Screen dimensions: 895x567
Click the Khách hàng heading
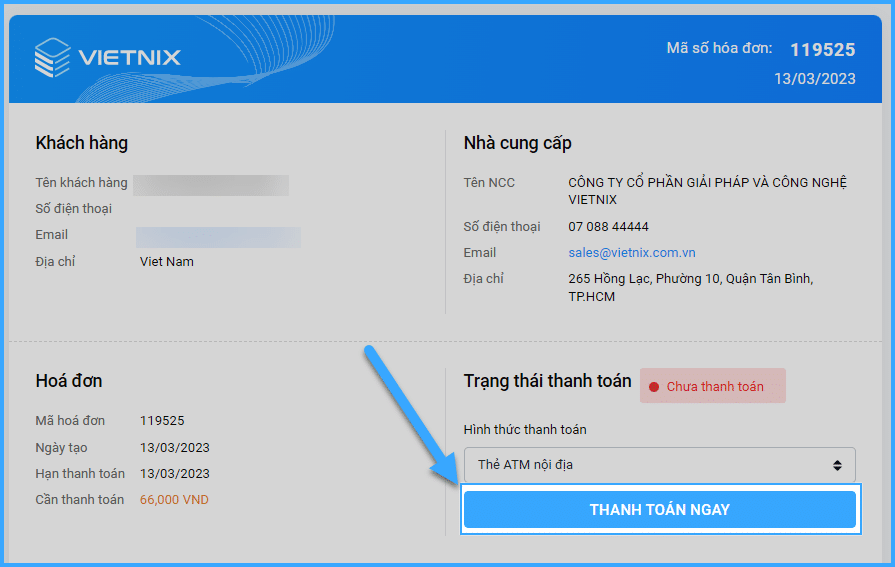point(82,143)
